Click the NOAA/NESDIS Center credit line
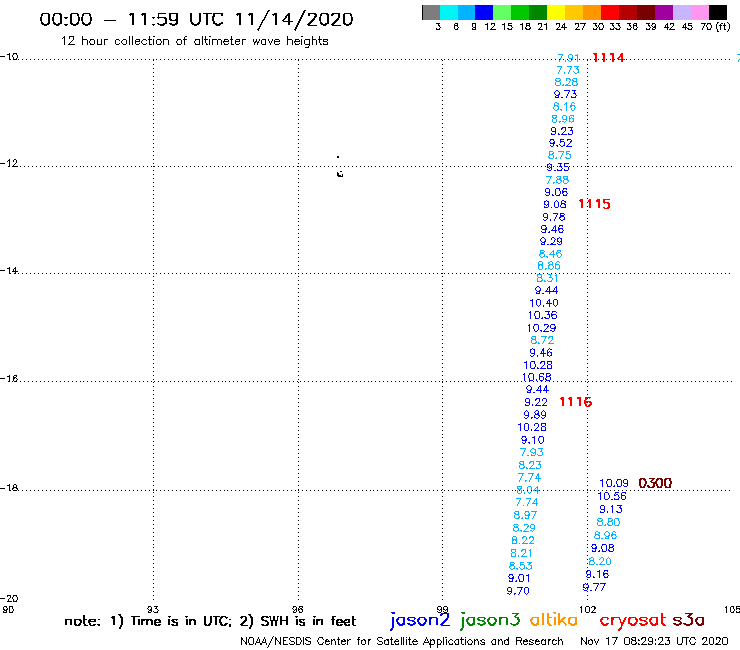 pyautogui.click(x=402, y=642)
